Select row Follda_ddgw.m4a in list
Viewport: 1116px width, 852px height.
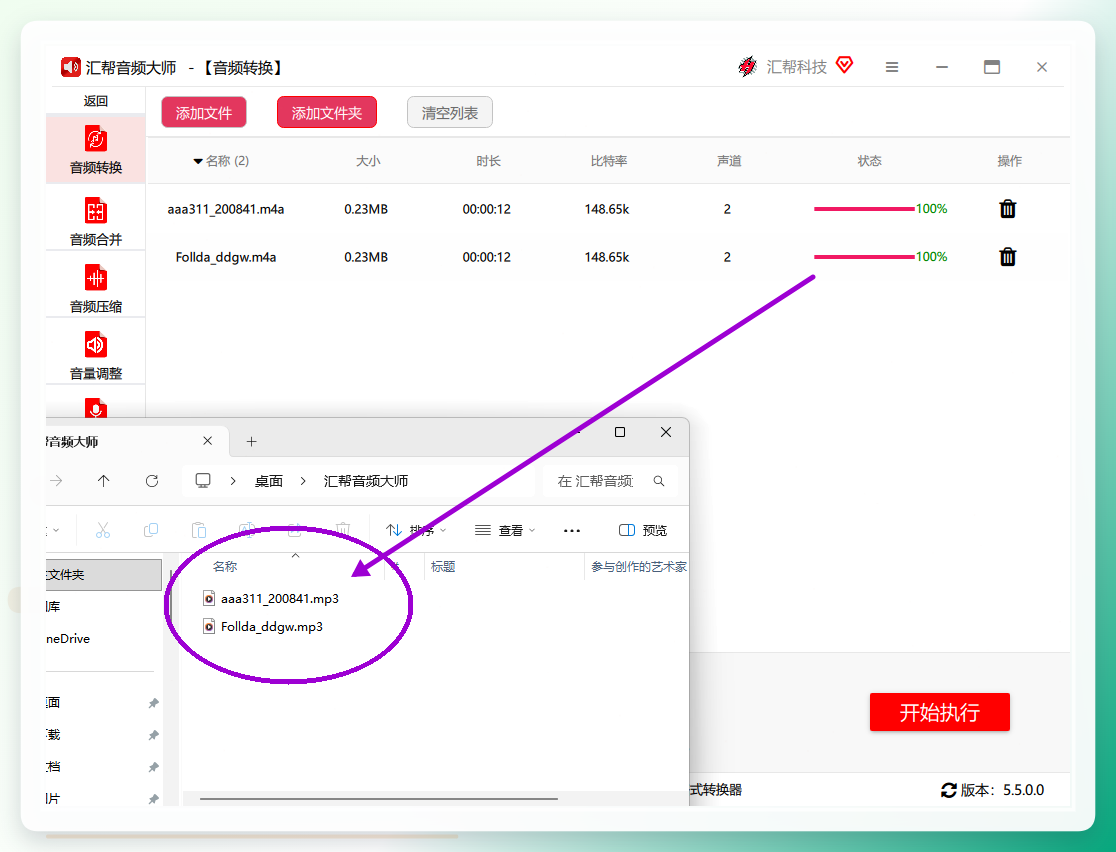tap(609, 256)
